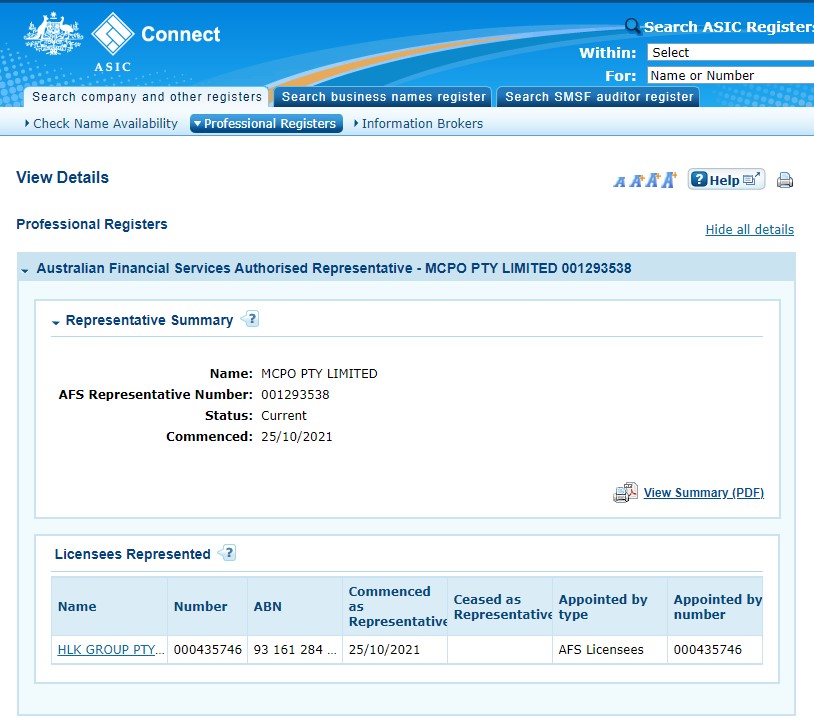Select the third font size A icon
Screen dimensions: 814x724
click(653, 180)
